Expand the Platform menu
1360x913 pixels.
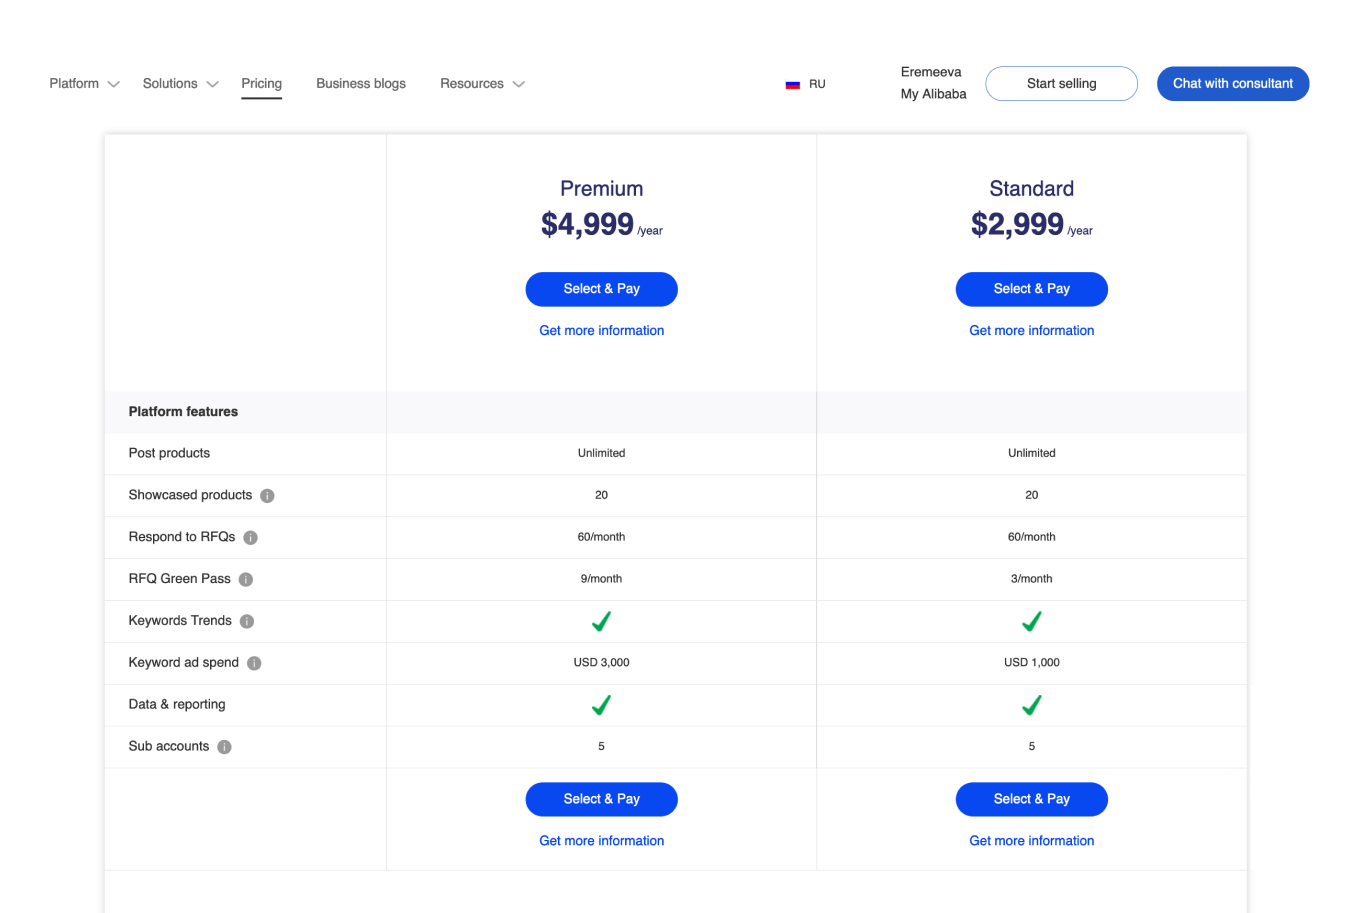click(x=85, y=84)
